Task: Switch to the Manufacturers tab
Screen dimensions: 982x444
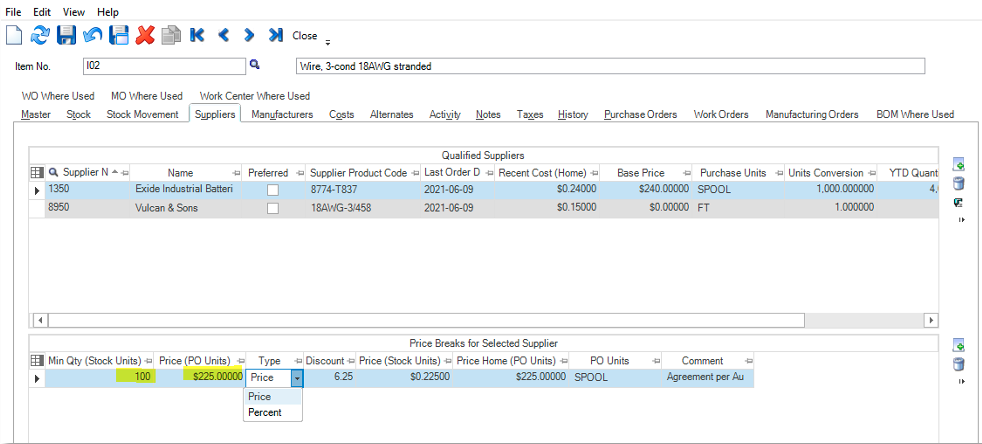Action: click(282, 114)
